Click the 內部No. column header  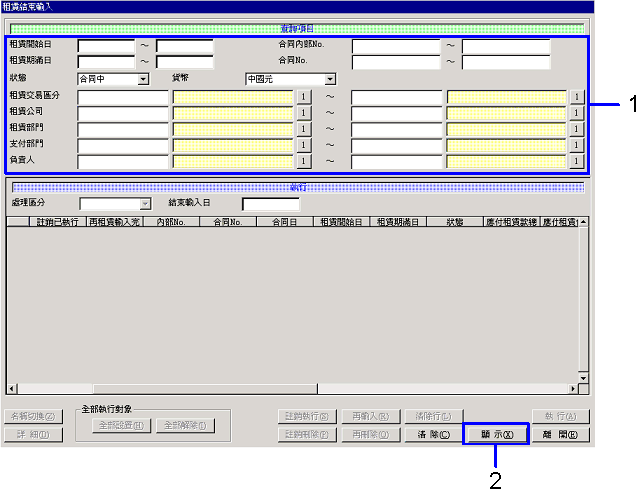click(x=171, y=222)
